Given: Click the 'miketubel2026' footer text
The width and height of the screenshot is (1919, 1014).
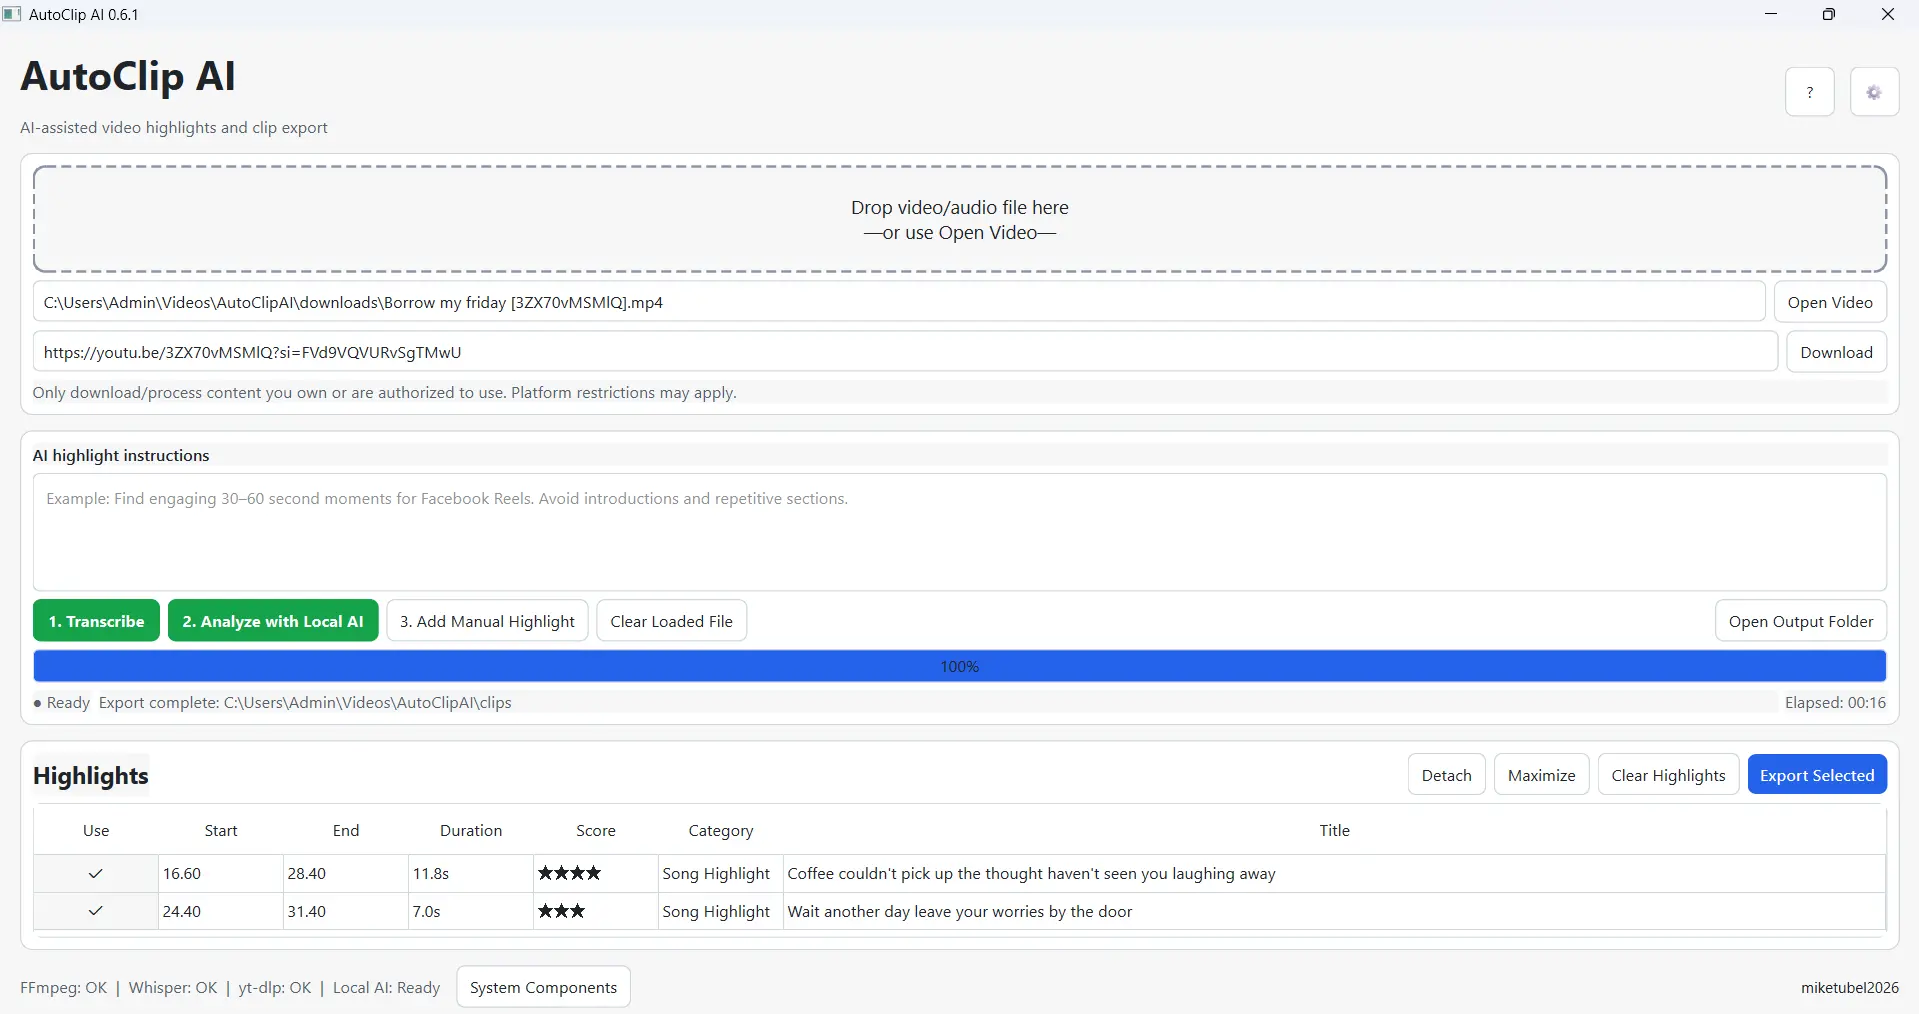Looking at the screenshot, I should coord(1850,988).
